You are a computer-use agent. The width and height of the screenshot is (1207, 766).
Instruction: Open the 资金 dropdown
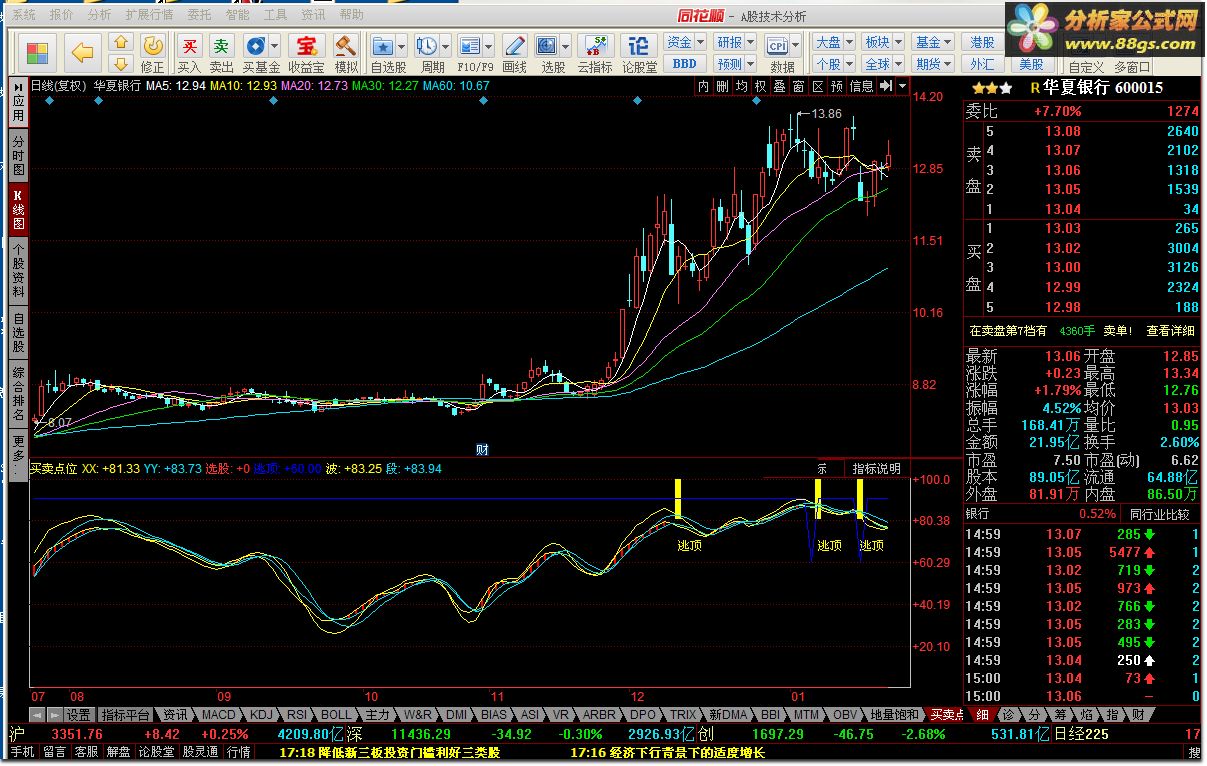pyautogui.click(x=685, y=42)
